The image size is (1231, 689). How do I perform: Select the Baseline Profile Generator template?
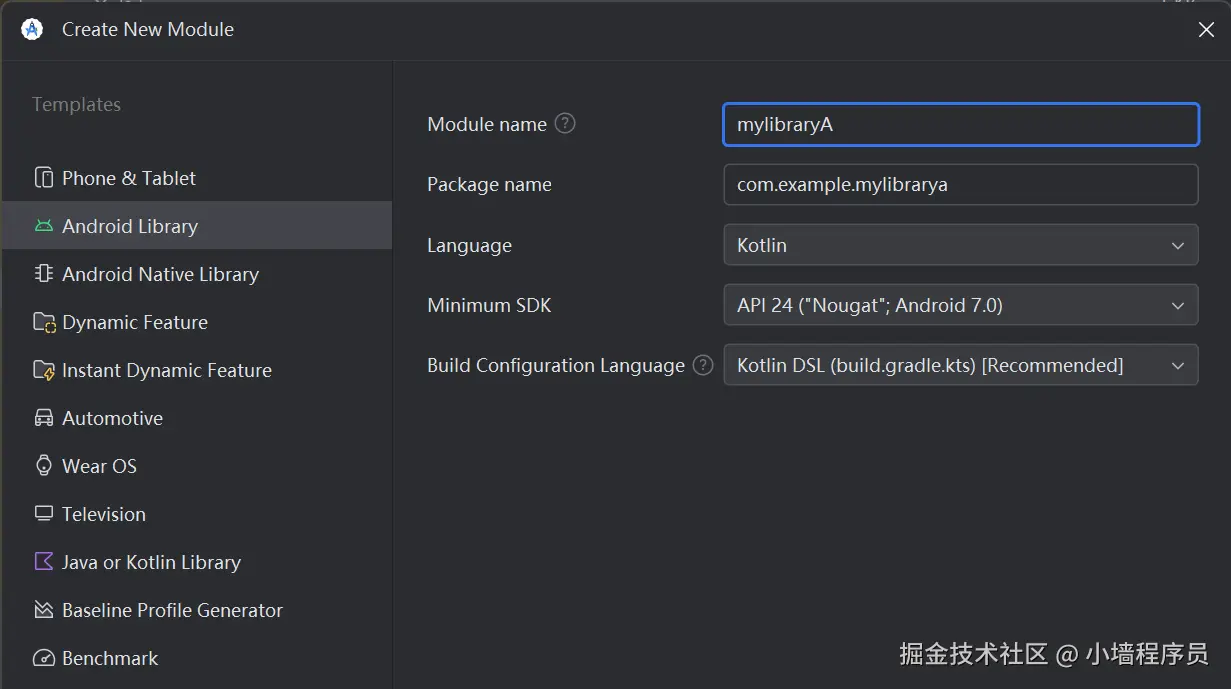(172, 610)
